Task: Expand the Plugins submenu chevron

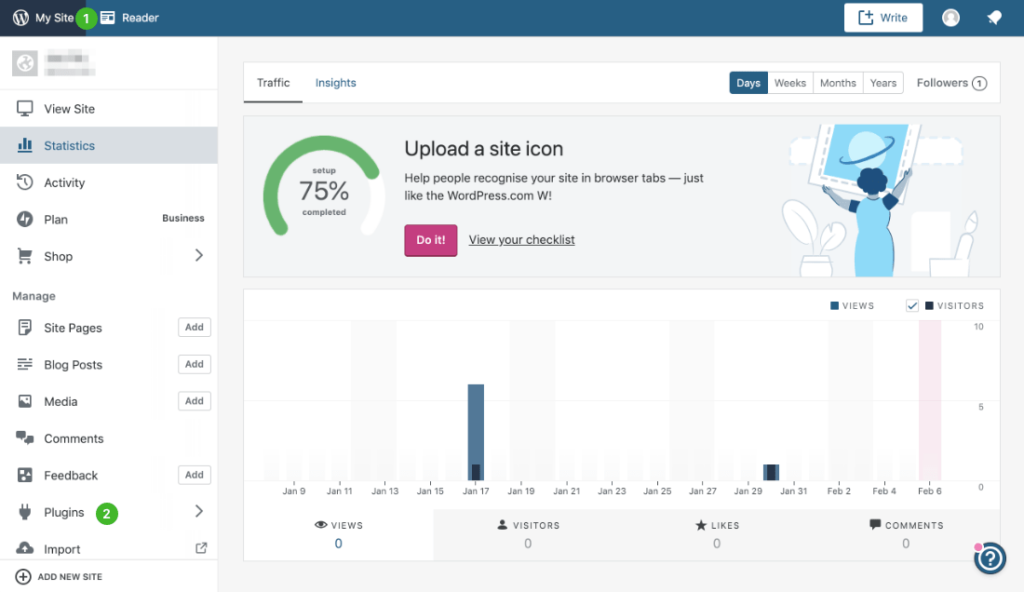Action: pyautogui.click(x=199, y=511)
